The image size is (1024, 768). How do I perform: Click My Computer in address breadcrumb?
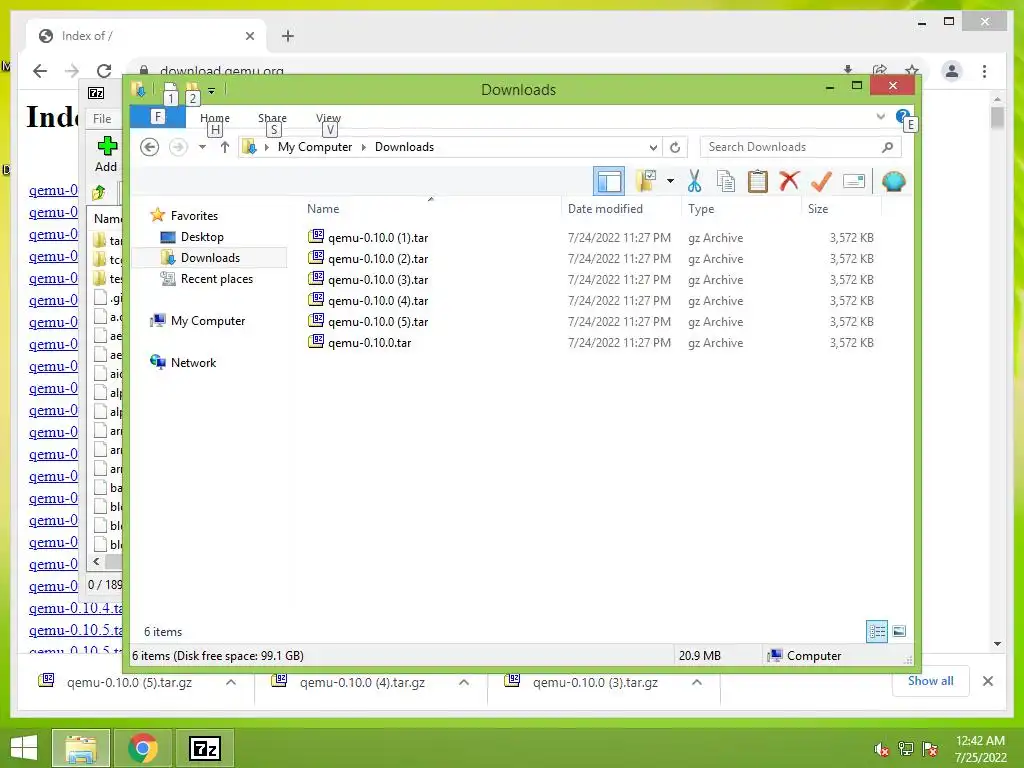[x=315, y=147]
